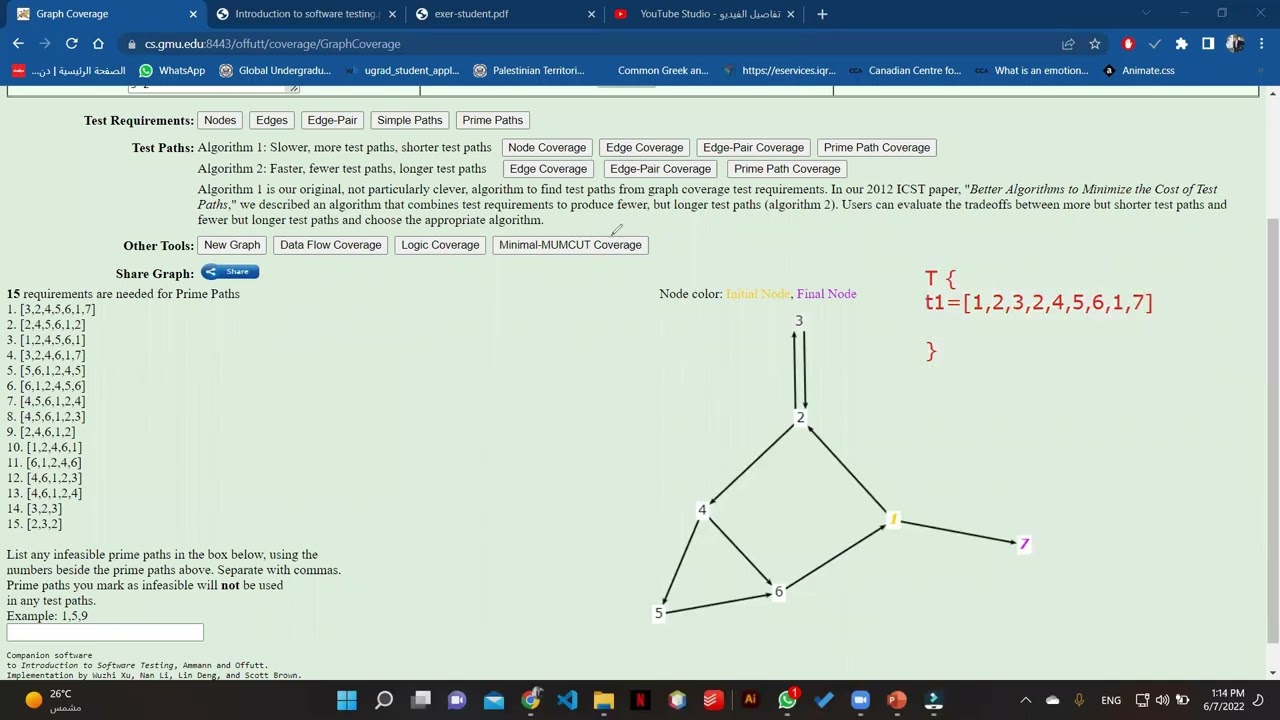Click the Edge-Pair test requirements button
The width and height of the screenshot is (1280, 720).
pos(332,120)
